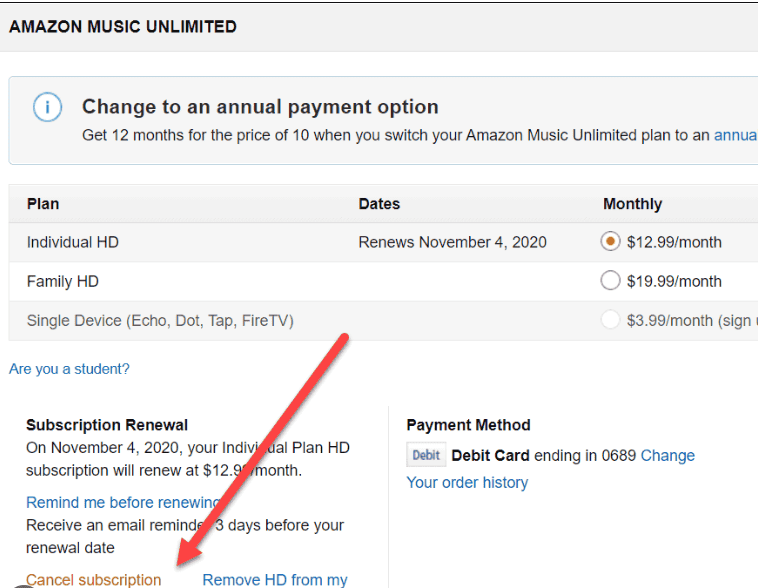Click the "Cancel subscription" link

pos(93,580)
